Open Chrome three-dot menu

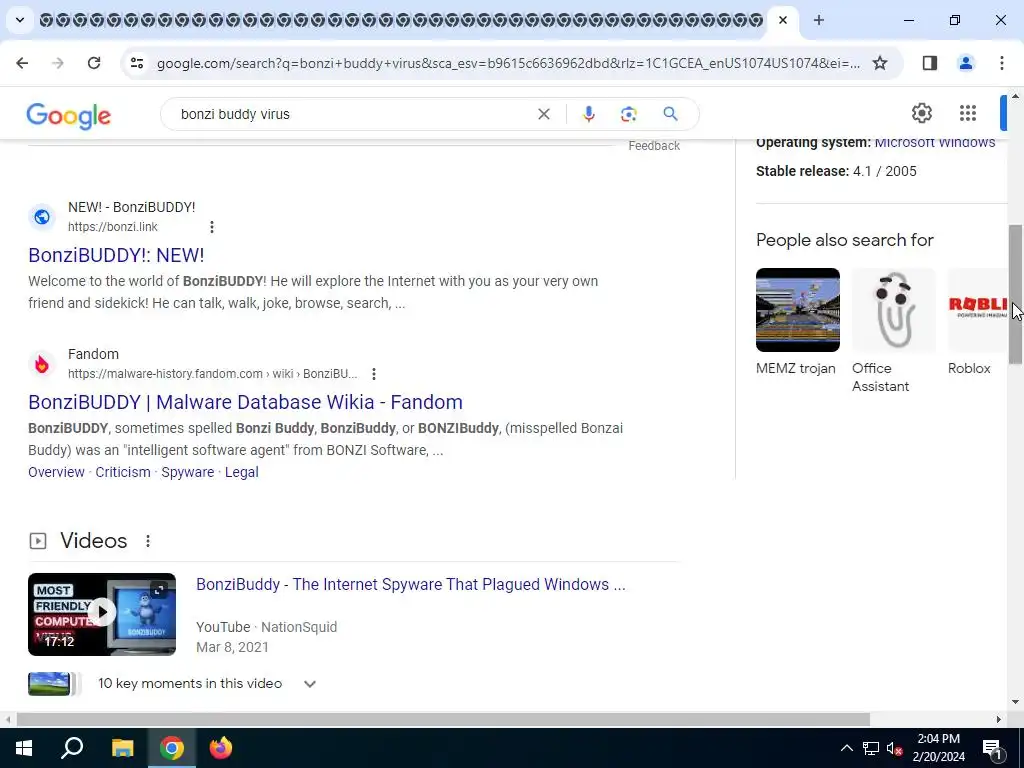click(1001, 63)
